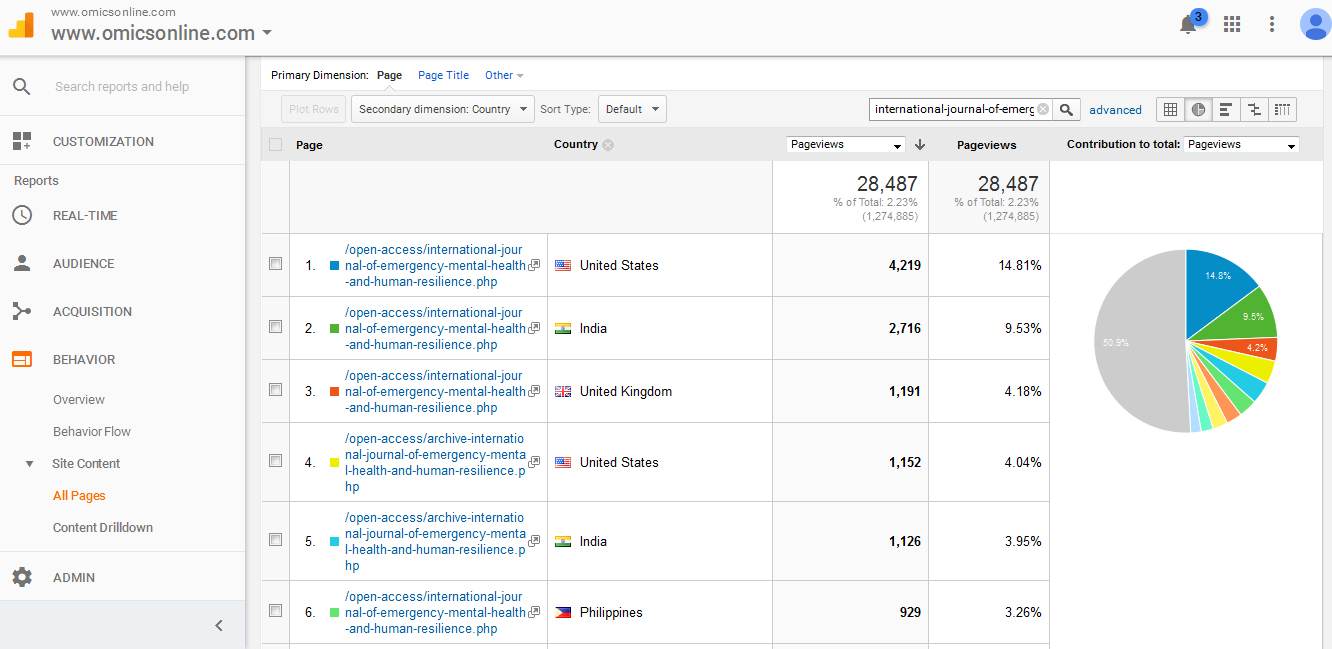1332x649 pixels.
Task: Open the Contribution to total dropdown
Action: 1241,145
